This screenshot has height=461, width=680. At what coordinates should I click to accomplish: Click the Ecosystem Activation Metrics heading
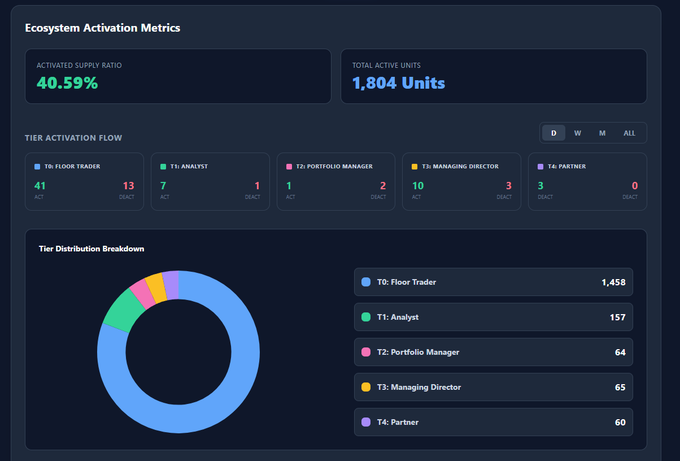[102, 28]
